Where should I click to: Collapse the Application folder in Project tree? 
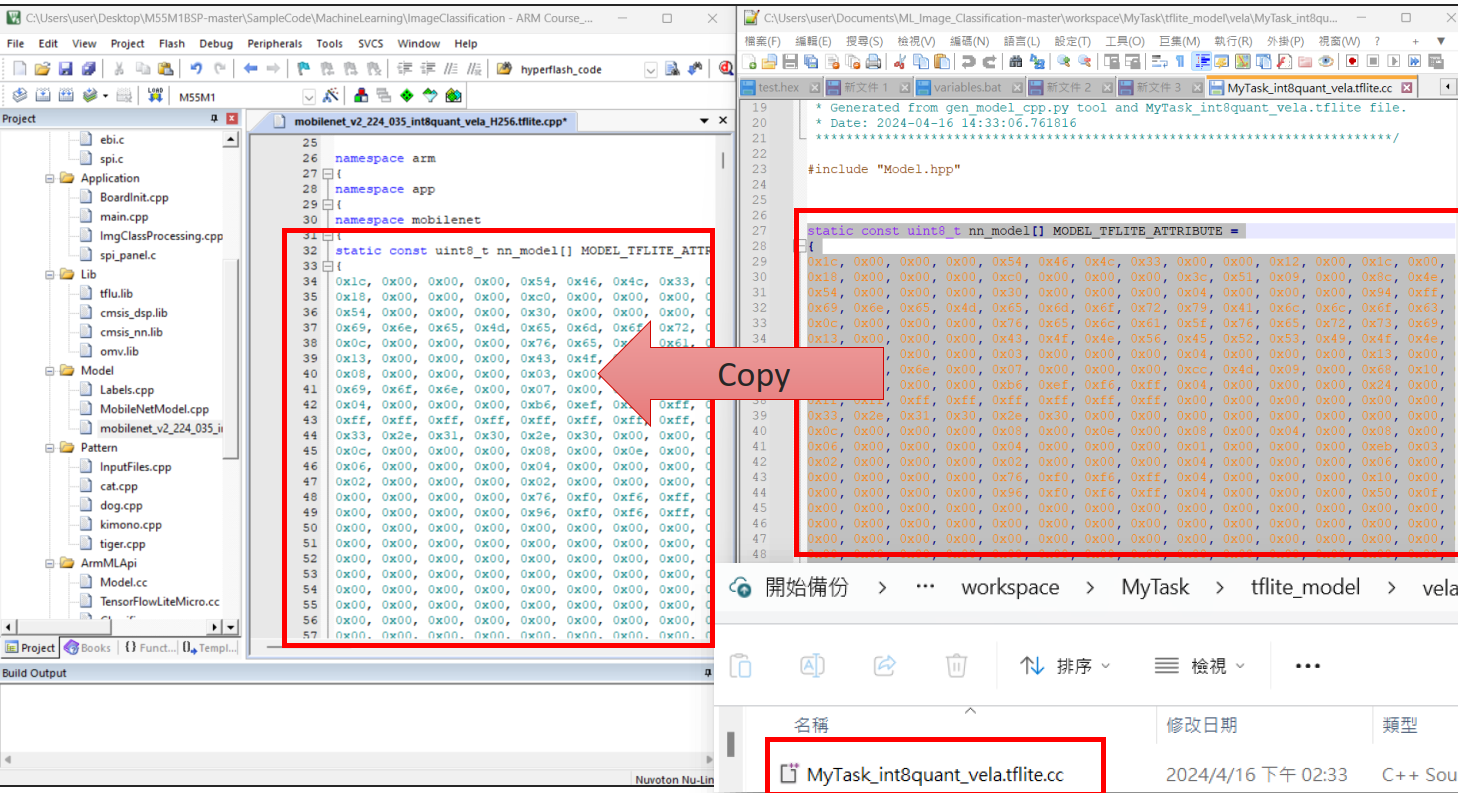(x=49, y=178)
